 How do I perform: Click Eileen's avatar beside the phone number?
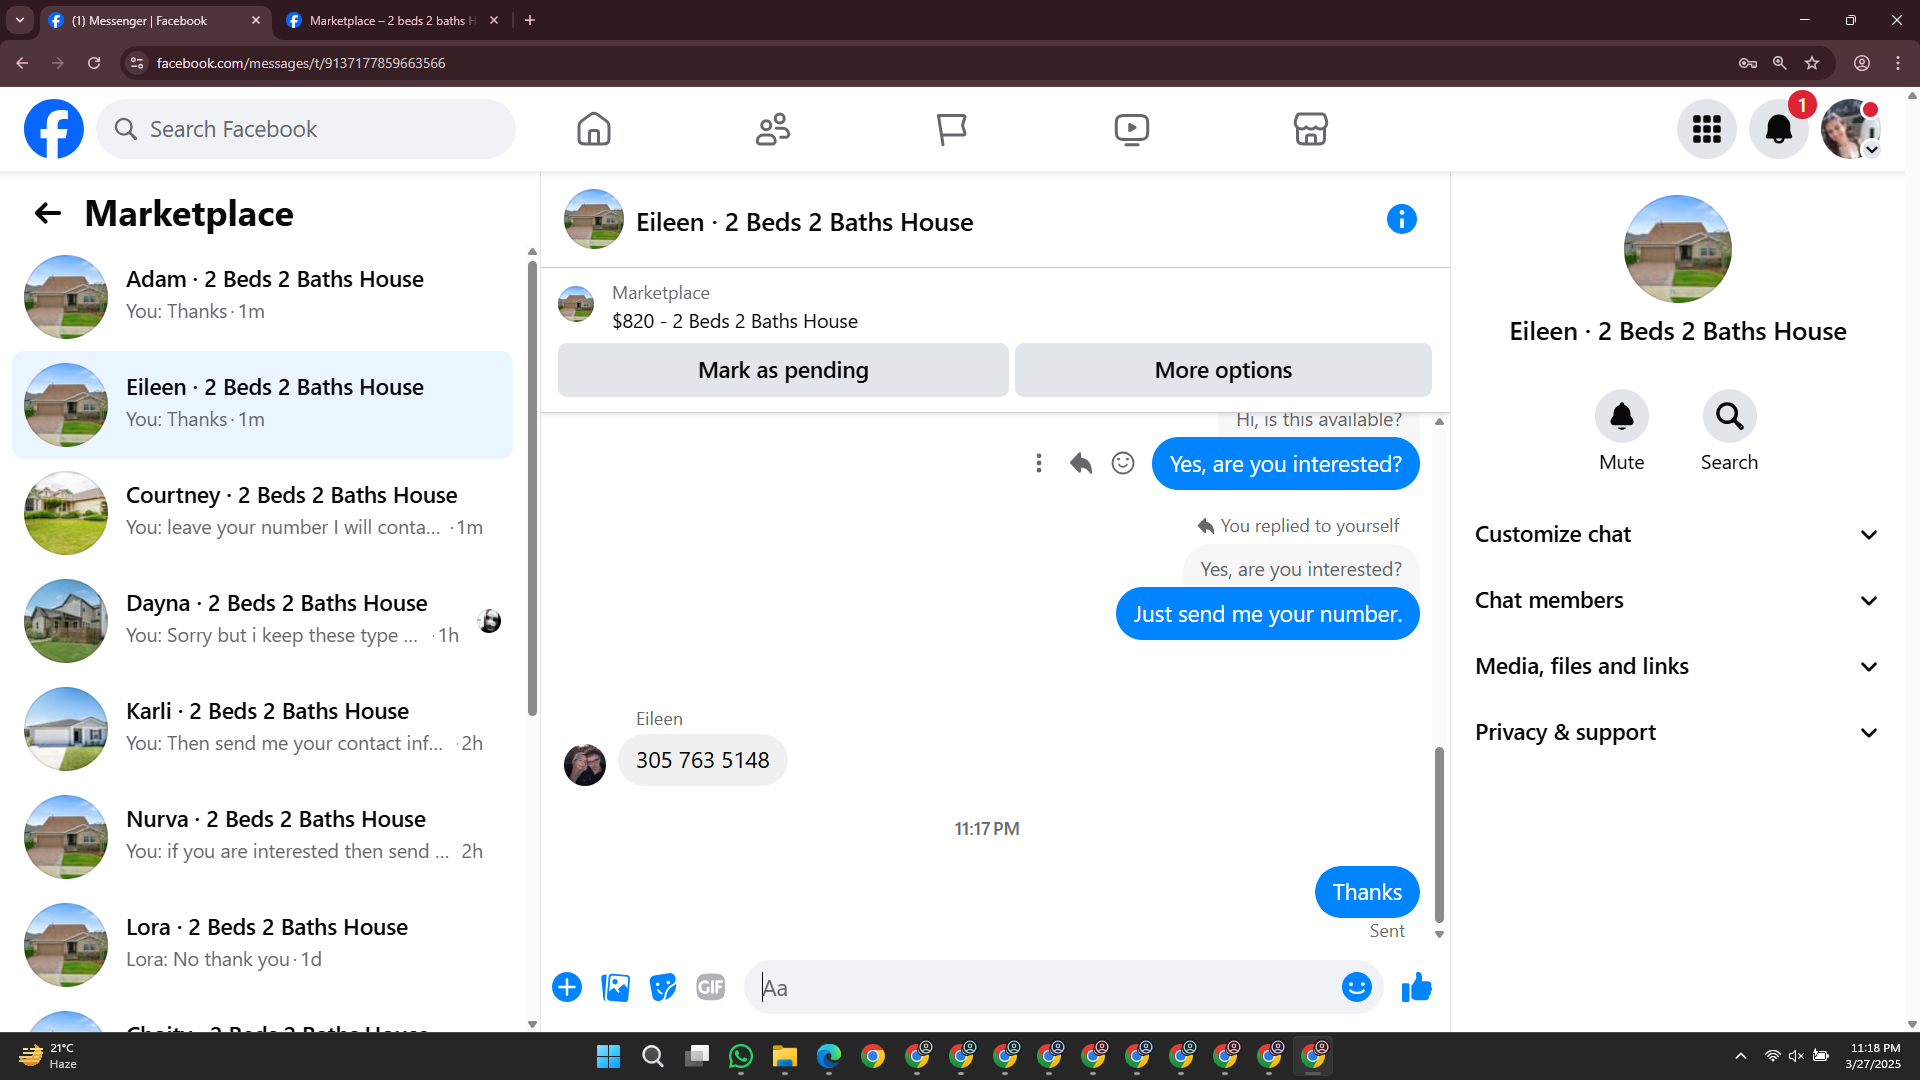click(x=585, y=765)
